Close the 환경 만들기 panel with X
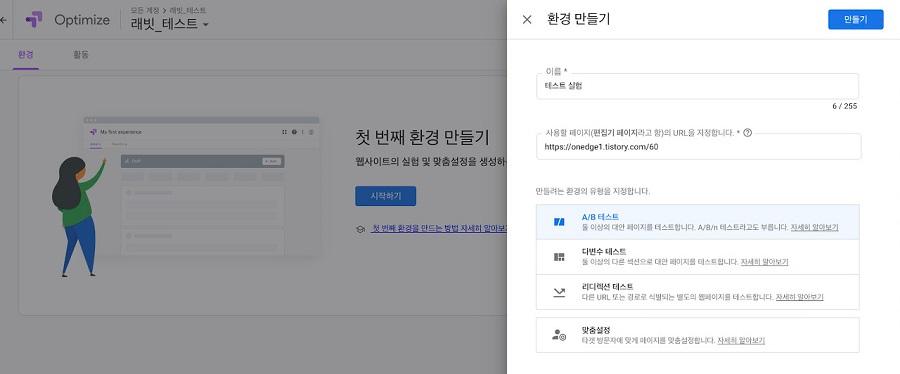Viewport: 900px width, 374px height. coord(527,20)
